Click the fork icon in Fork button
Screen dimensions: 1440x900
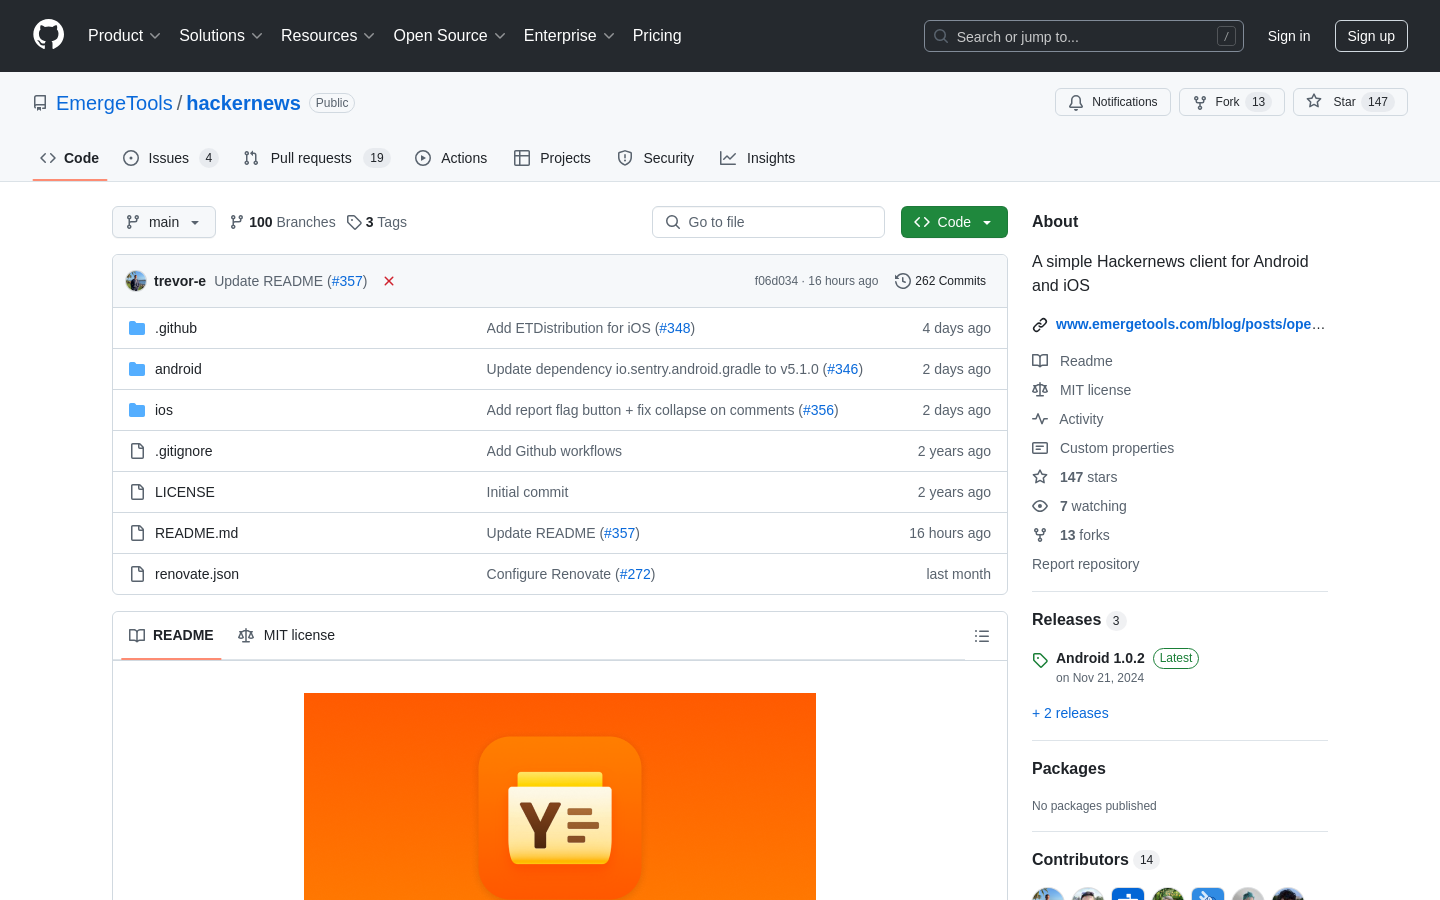tap(1200, 102)
